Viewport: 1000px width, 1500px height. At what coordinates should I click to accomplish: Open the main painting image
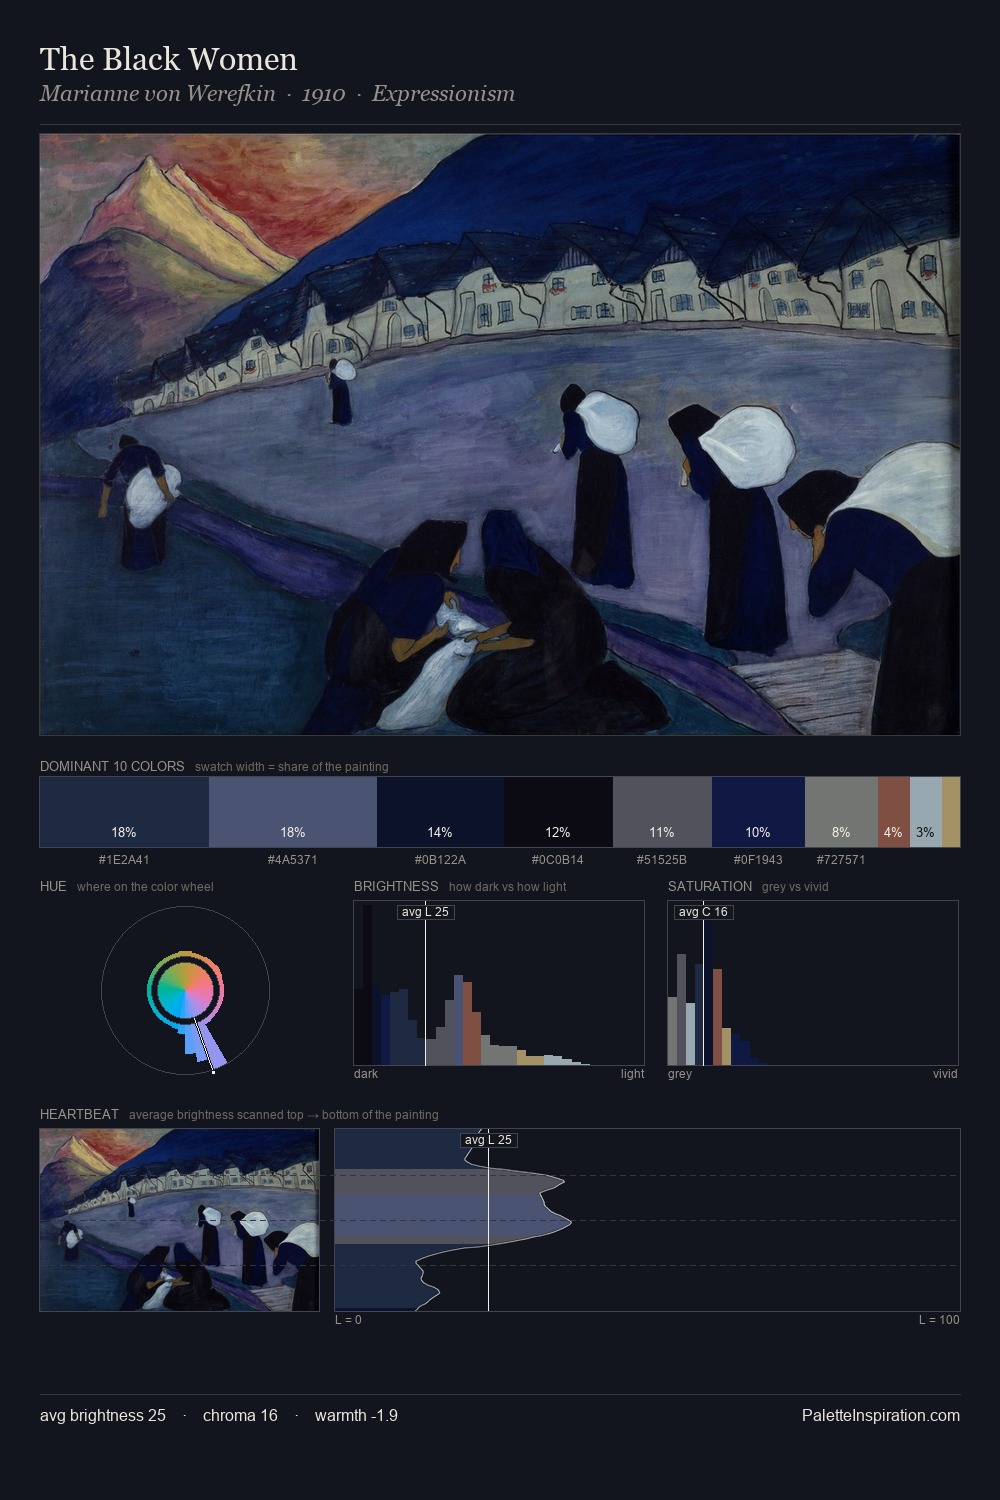[500, 435]
